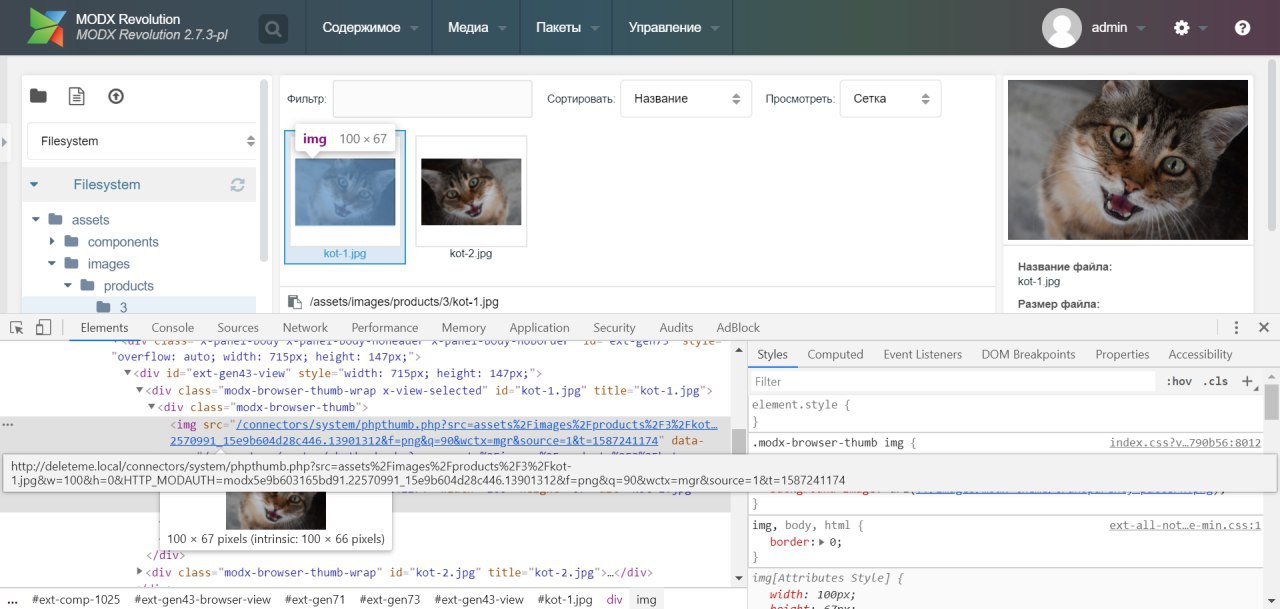Image resolution: width=1280 pixels, height=609 pixels.
Task: Show the Properties tab
Action: tap(1122, 354)
